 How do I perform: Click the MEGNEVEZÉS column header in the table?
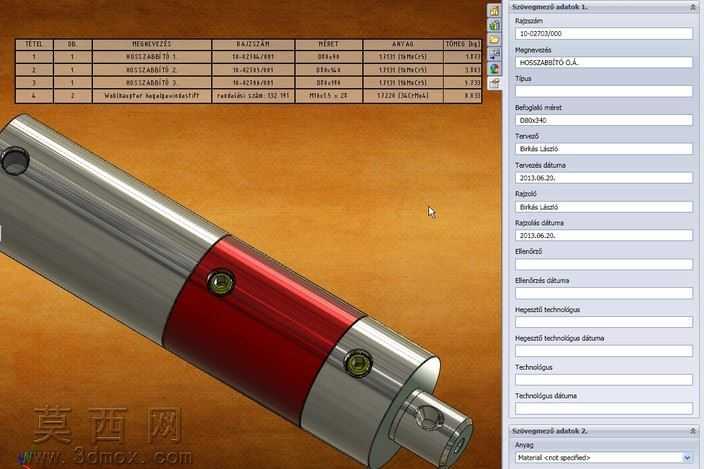click(152, 44)
